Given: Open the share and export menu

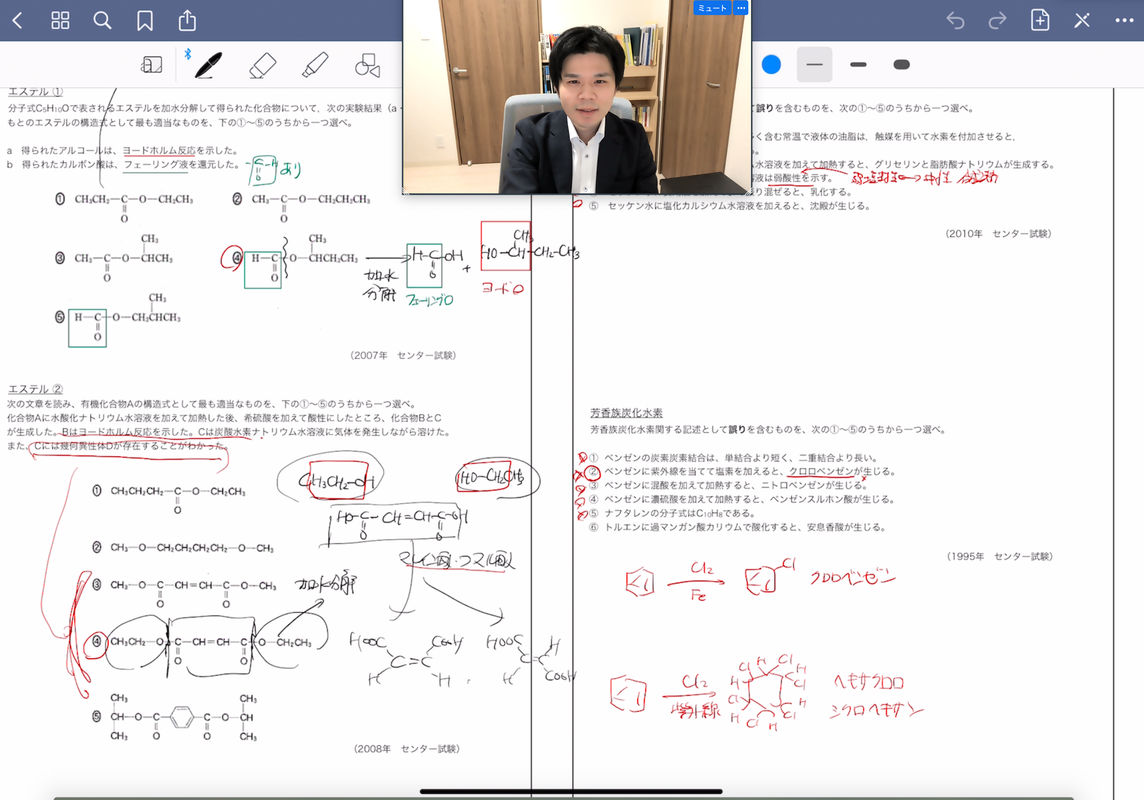Looking at the screenshot, I should click(188, 20).
